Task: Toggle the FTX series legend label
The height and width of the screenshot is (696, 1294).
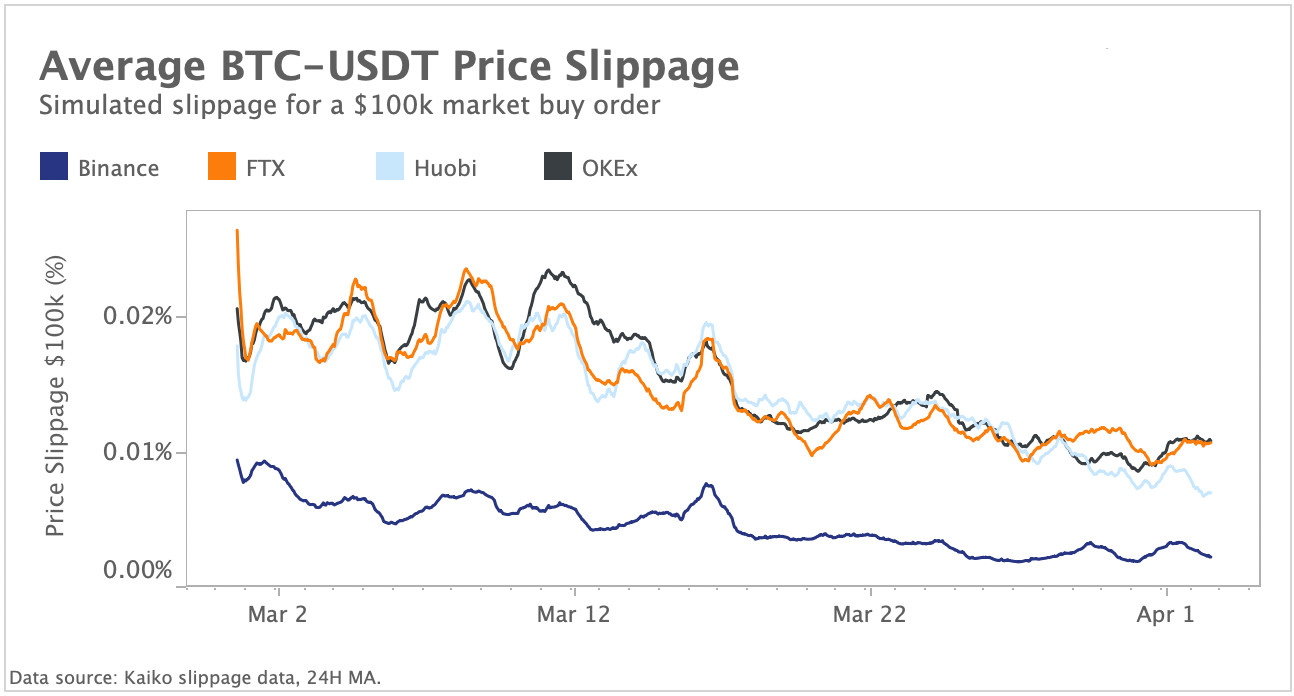Action: 265,168
